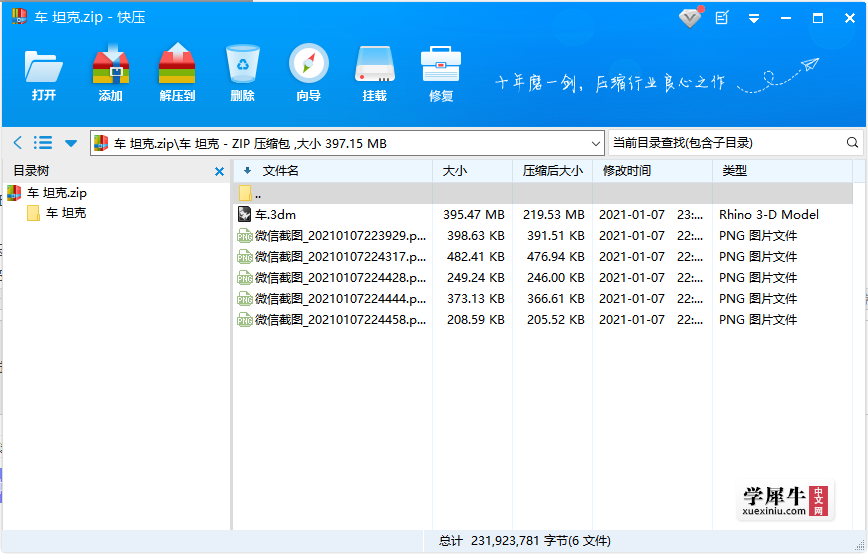
Task: Select 车 坦克.zip root in tree
Action: pos(47,193)
